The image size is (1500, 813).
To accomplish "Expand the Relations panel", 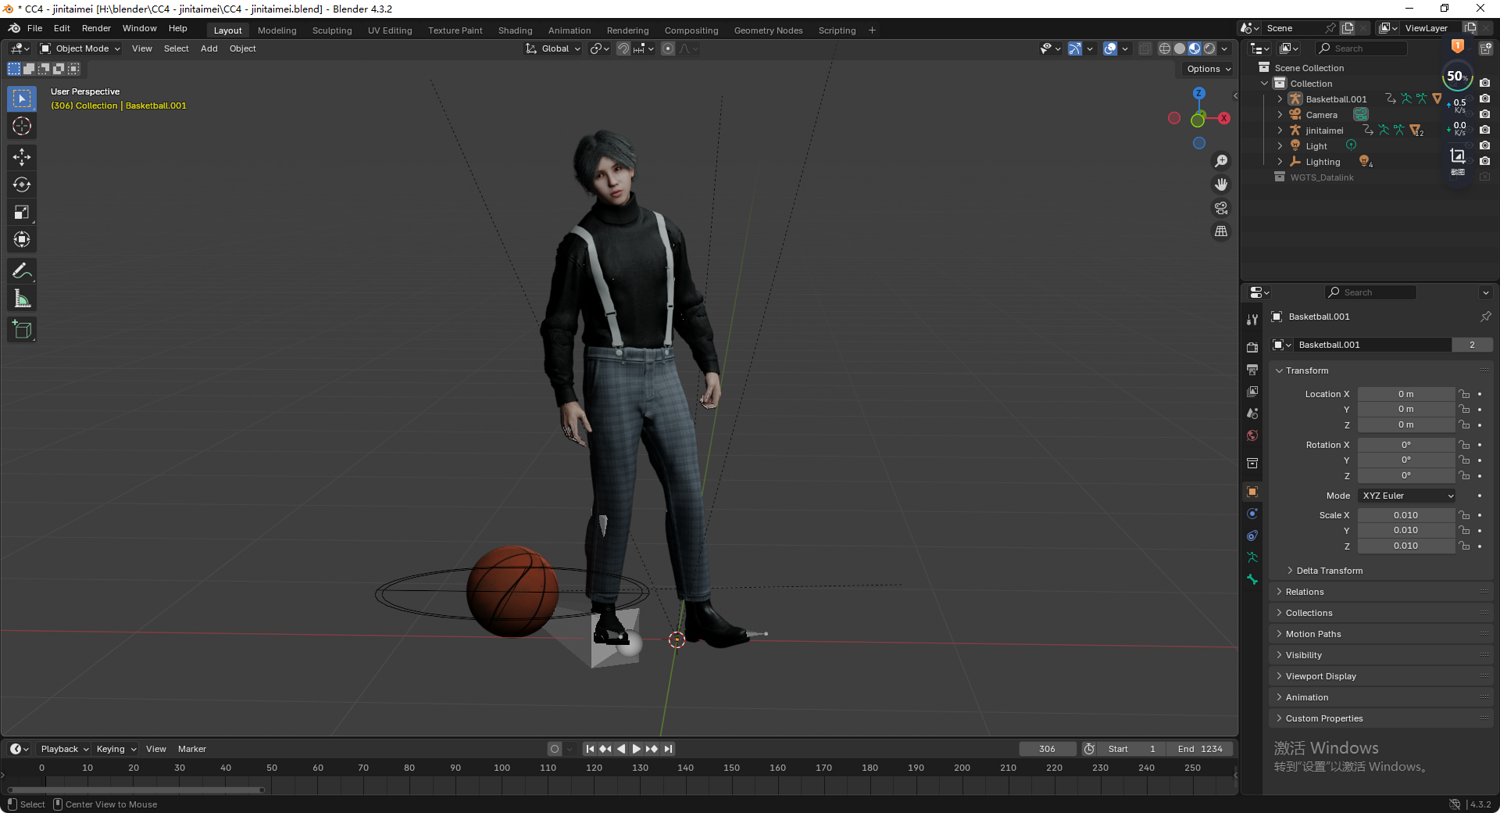I will click(1382, 592).
